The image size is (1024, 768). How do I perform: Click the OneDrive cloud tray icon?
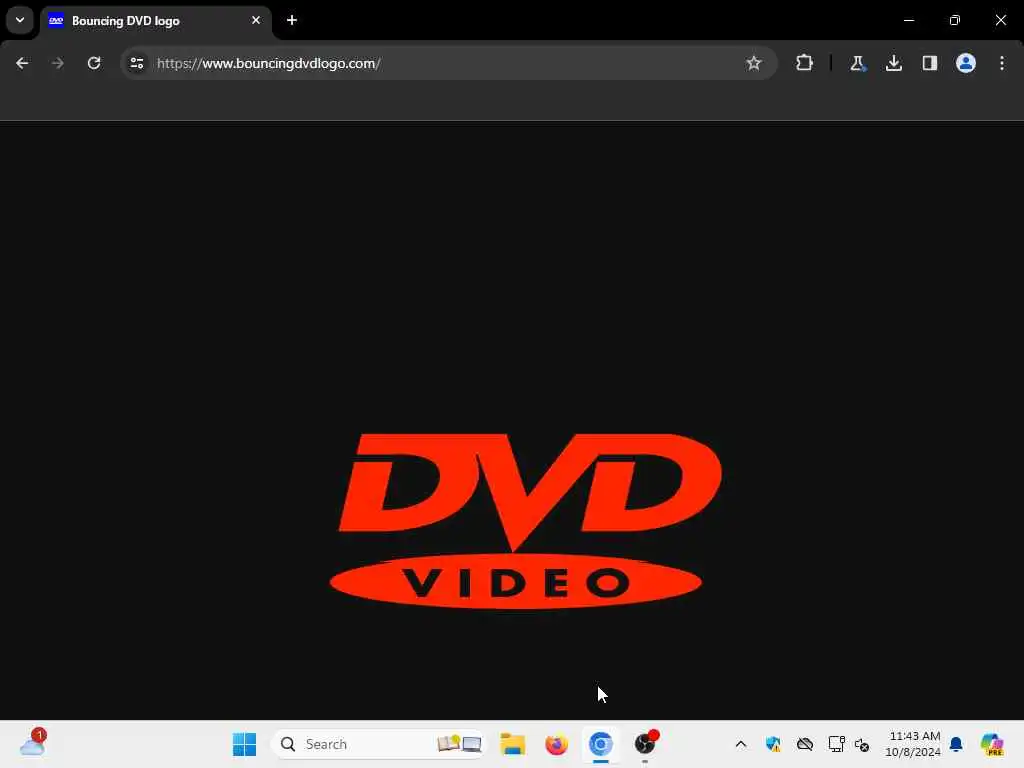coord(805,744)
